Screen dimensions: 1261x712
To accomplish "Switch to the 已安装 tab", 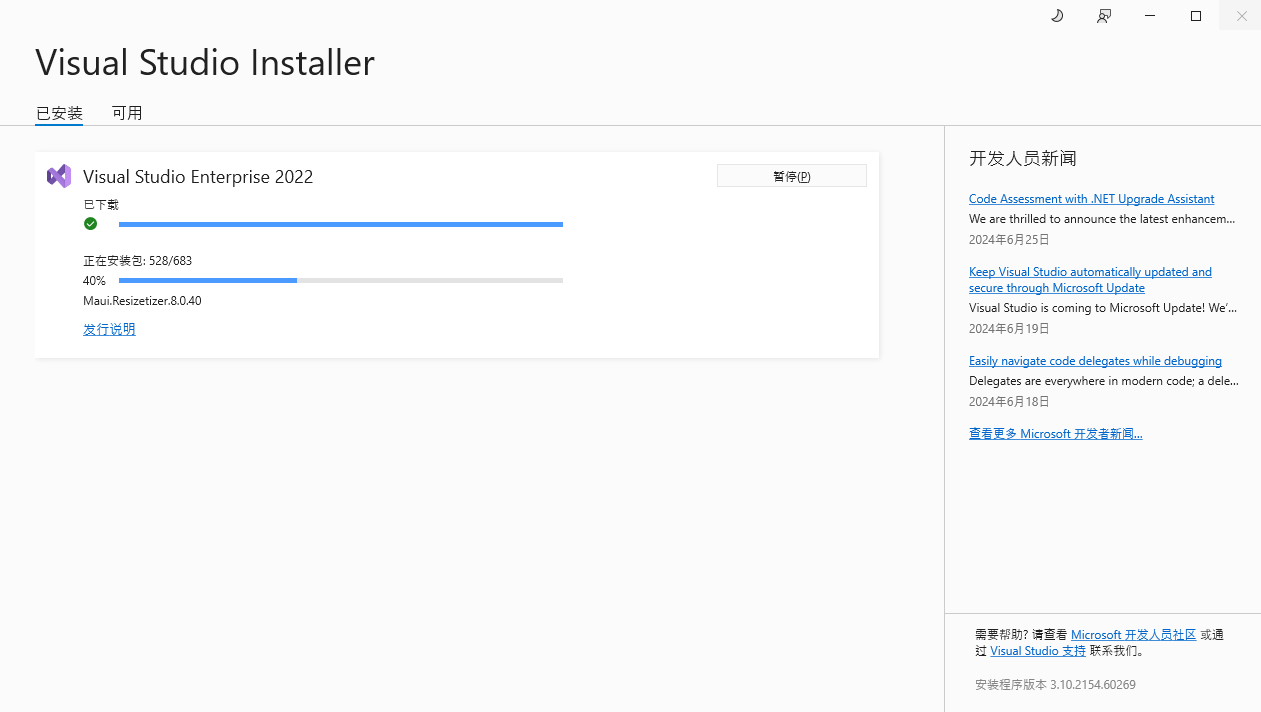I will tap(59, 113).
